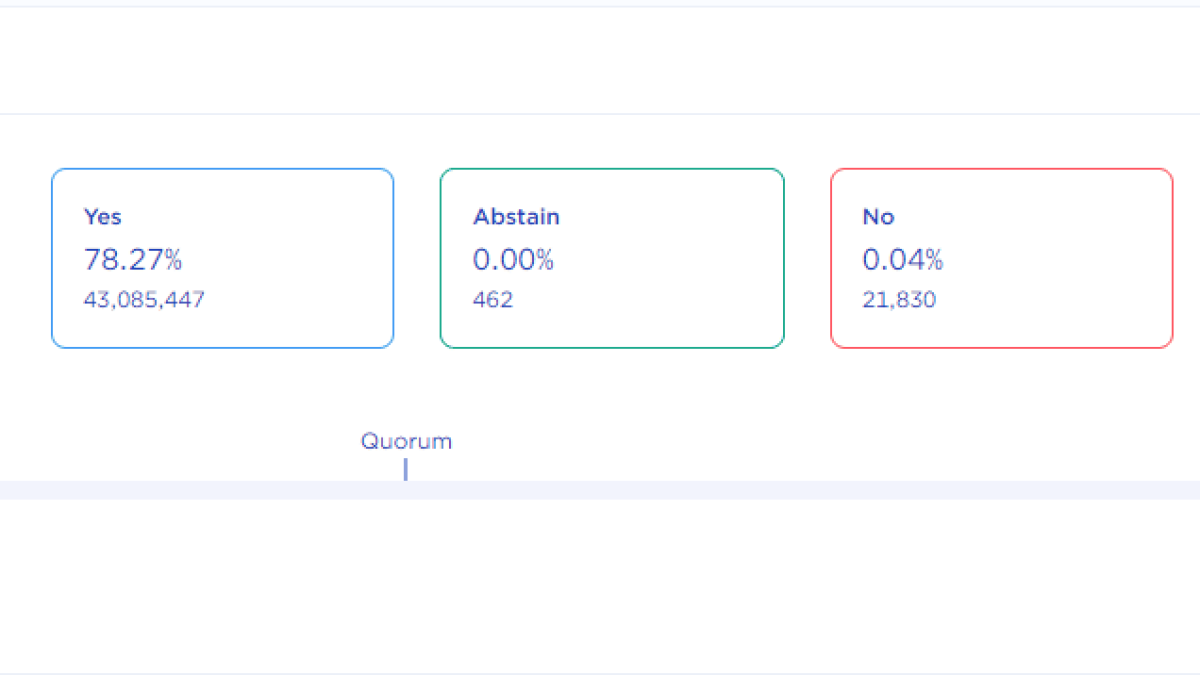Screen dimensions: 1200x675
Task: Select the Abstain vote card
Action: [612, 258]
